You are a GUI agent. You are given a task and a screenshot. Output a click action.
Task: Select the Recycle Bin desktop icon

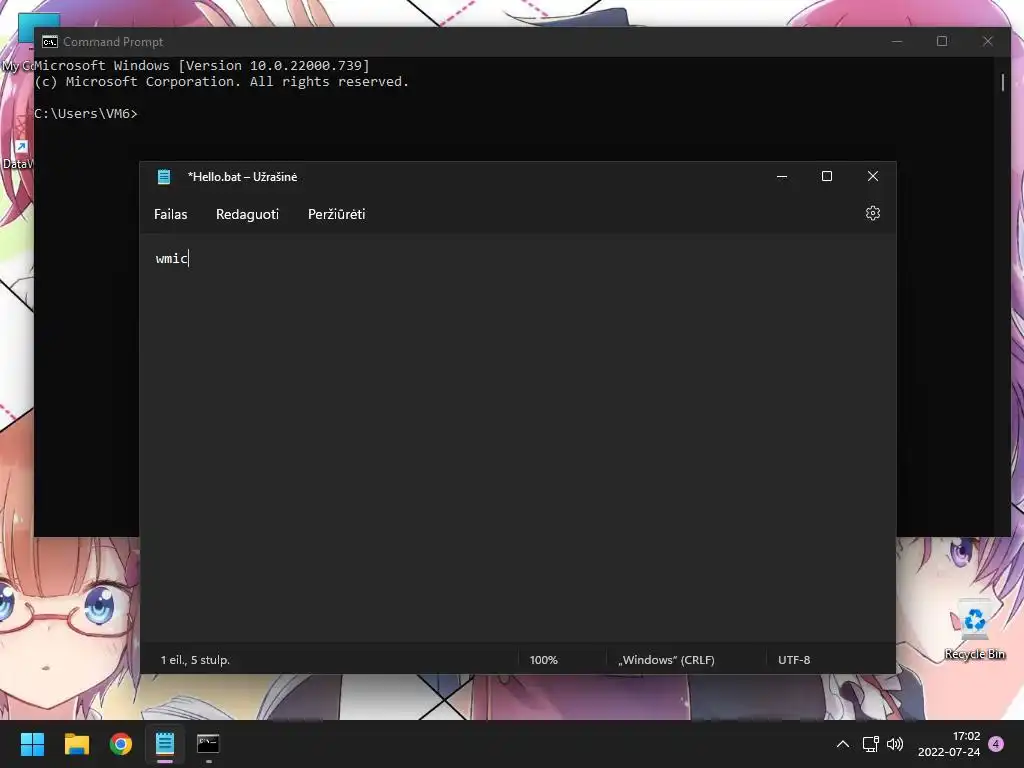coord(974,628)
